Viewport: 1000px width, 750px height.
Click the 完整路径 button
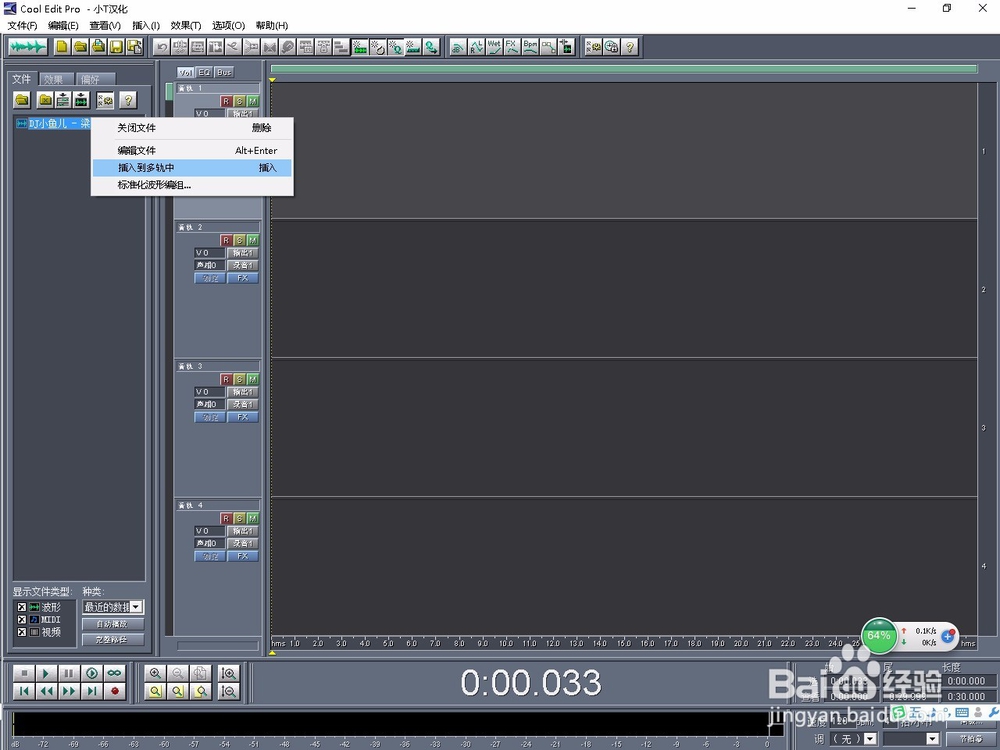coord(113,640)
